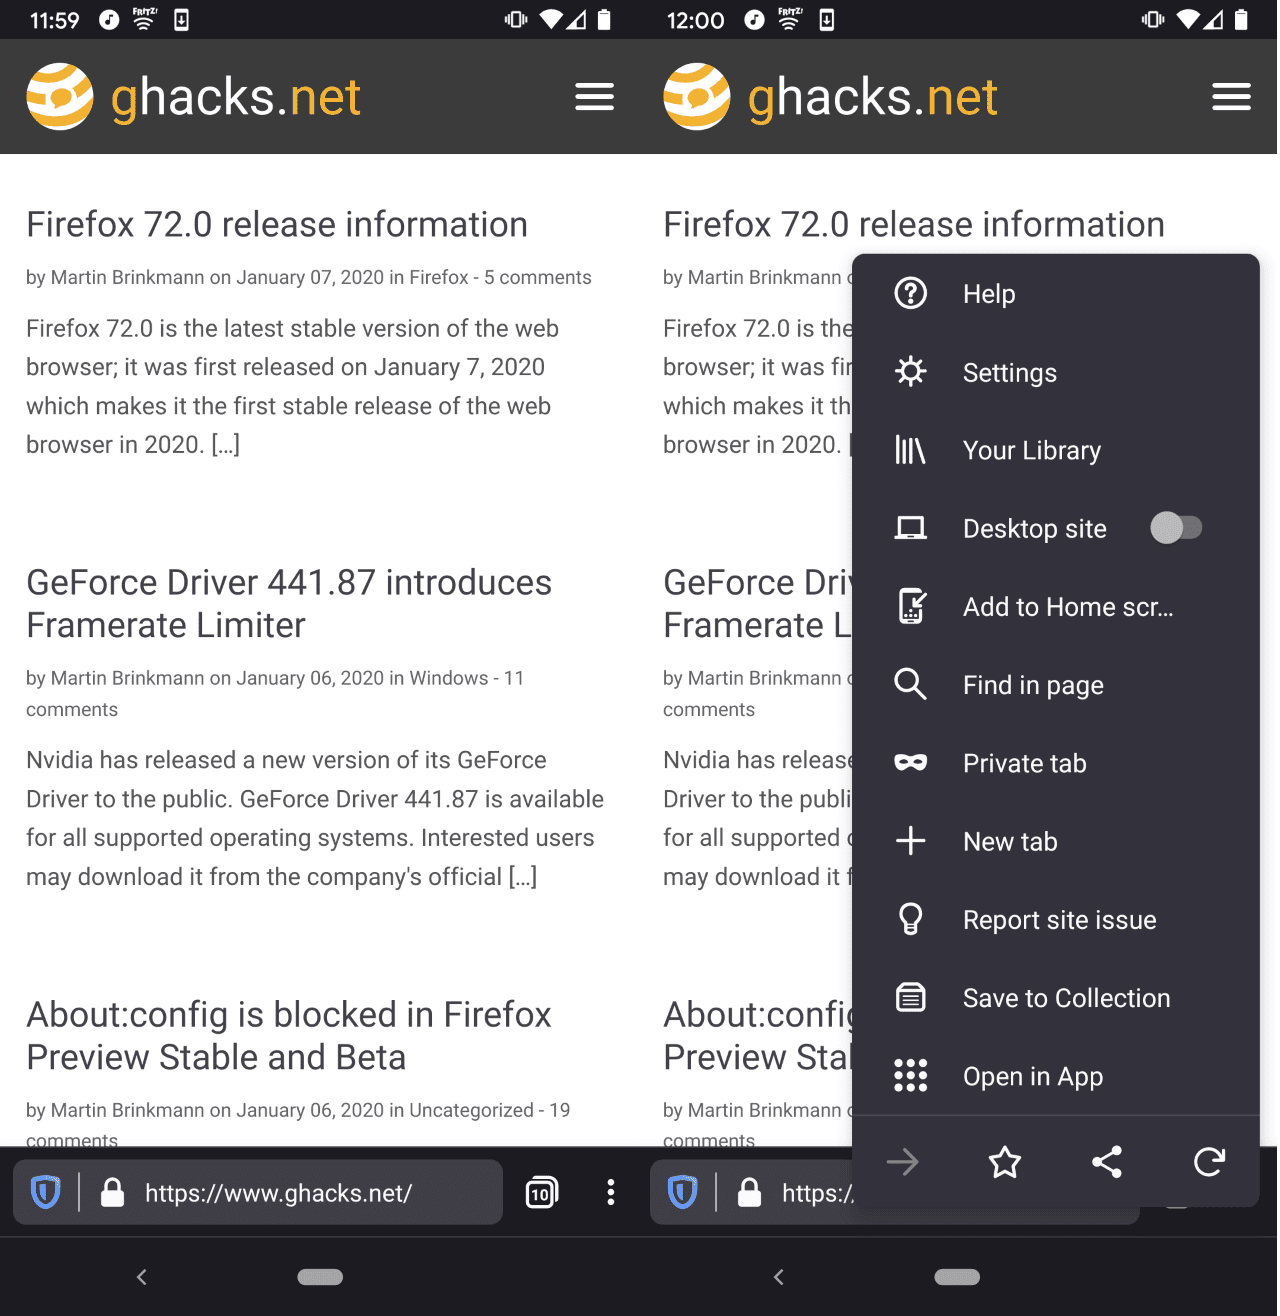The height and width of the screenshot is (1316, 1280).
Task: Open Settings from the menu
Action: coord(1056,372)
